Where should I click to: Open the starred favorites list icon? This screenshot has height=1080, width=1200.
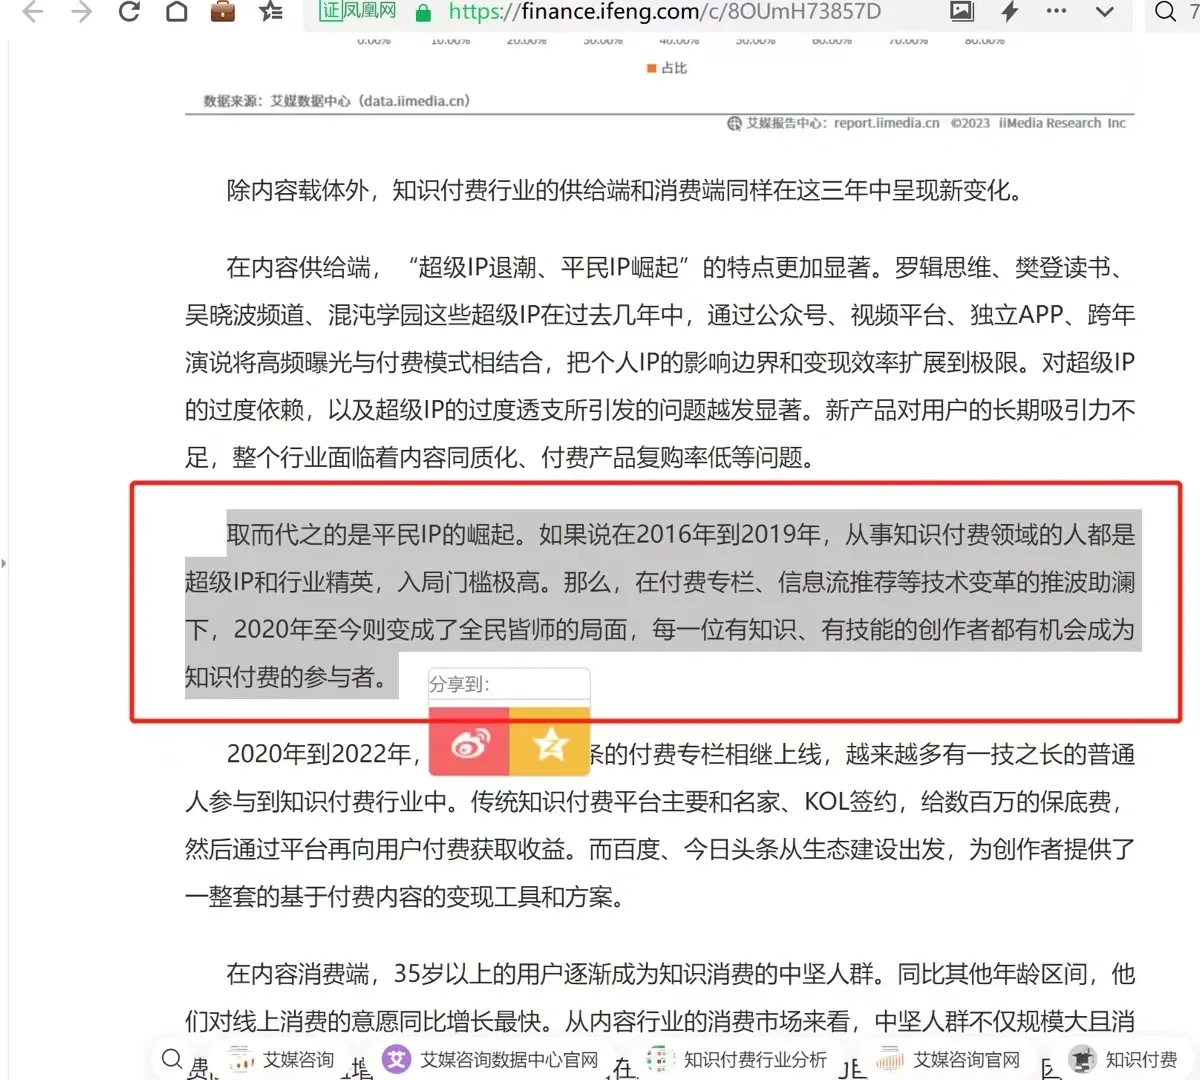(270, 12)
